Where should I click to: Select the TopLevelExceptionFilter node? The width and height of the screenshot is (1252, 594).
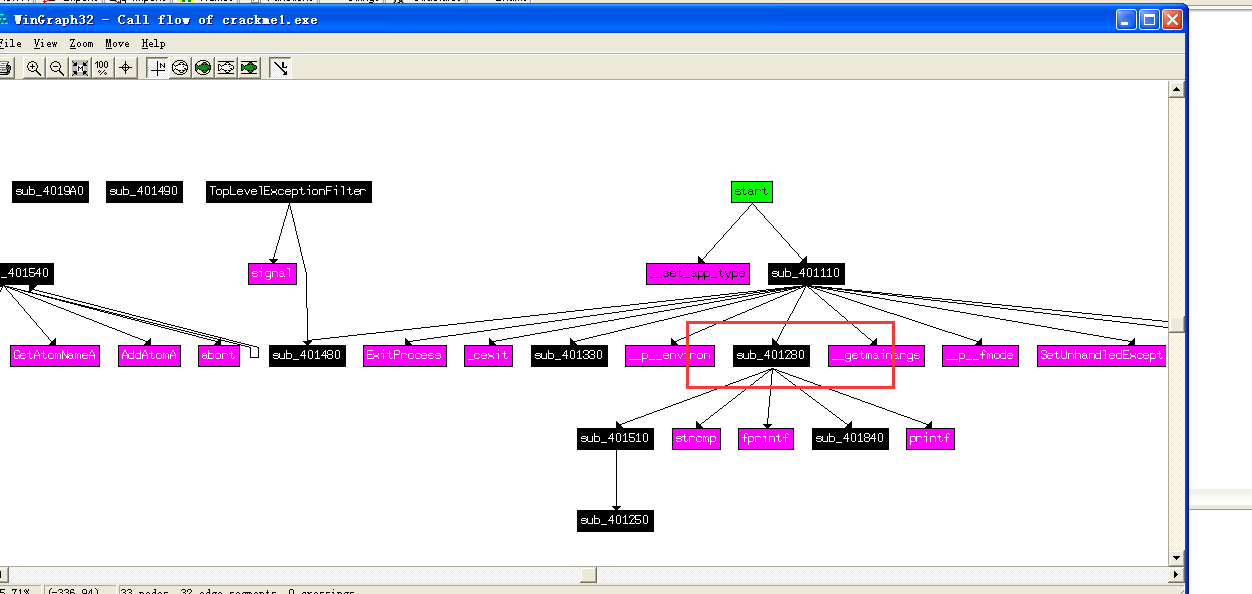[289, 191]
